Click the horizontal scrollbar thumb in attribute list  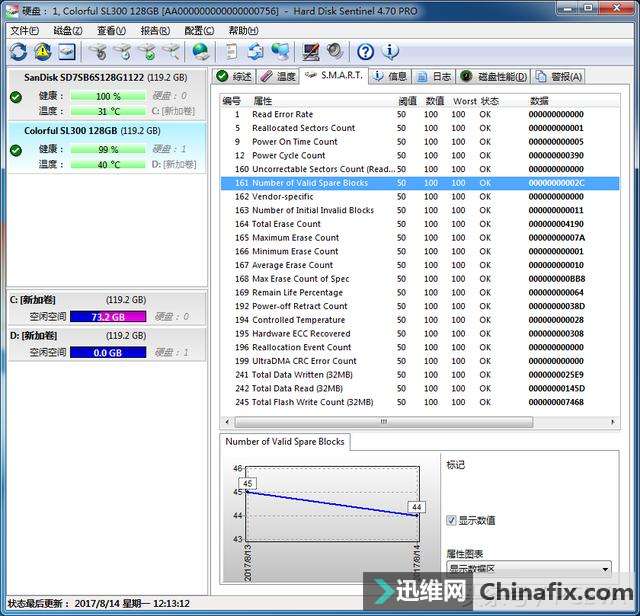tap(384, 422)
